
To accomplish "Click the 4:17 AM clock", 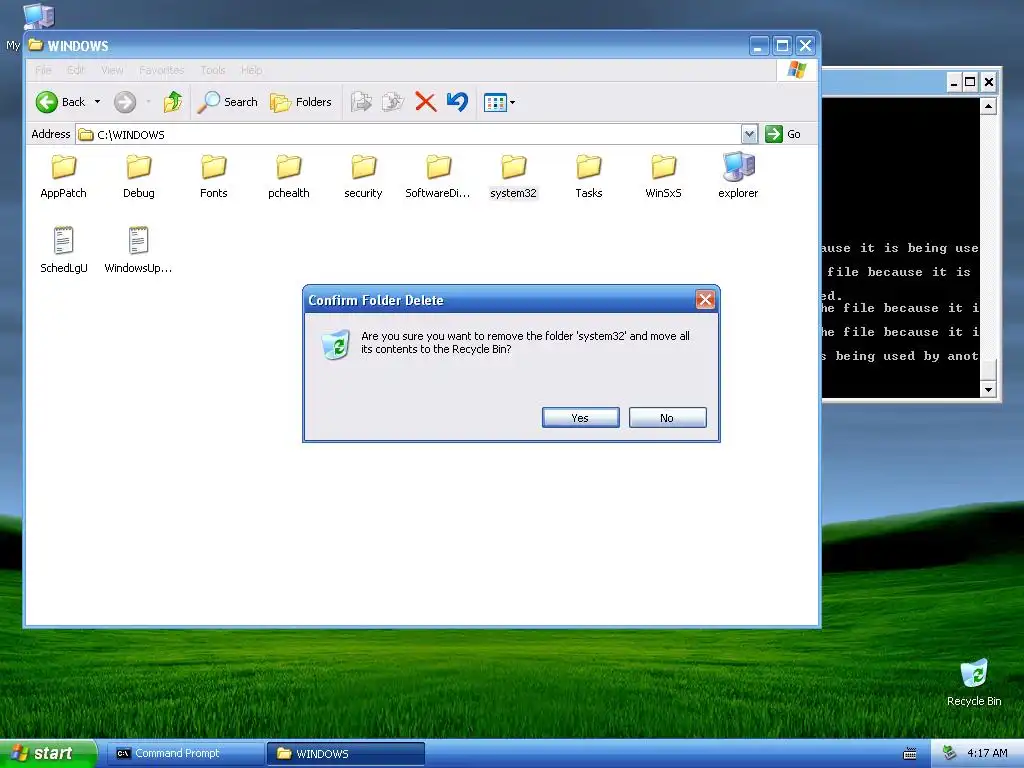I will click(x=987, y=754).
